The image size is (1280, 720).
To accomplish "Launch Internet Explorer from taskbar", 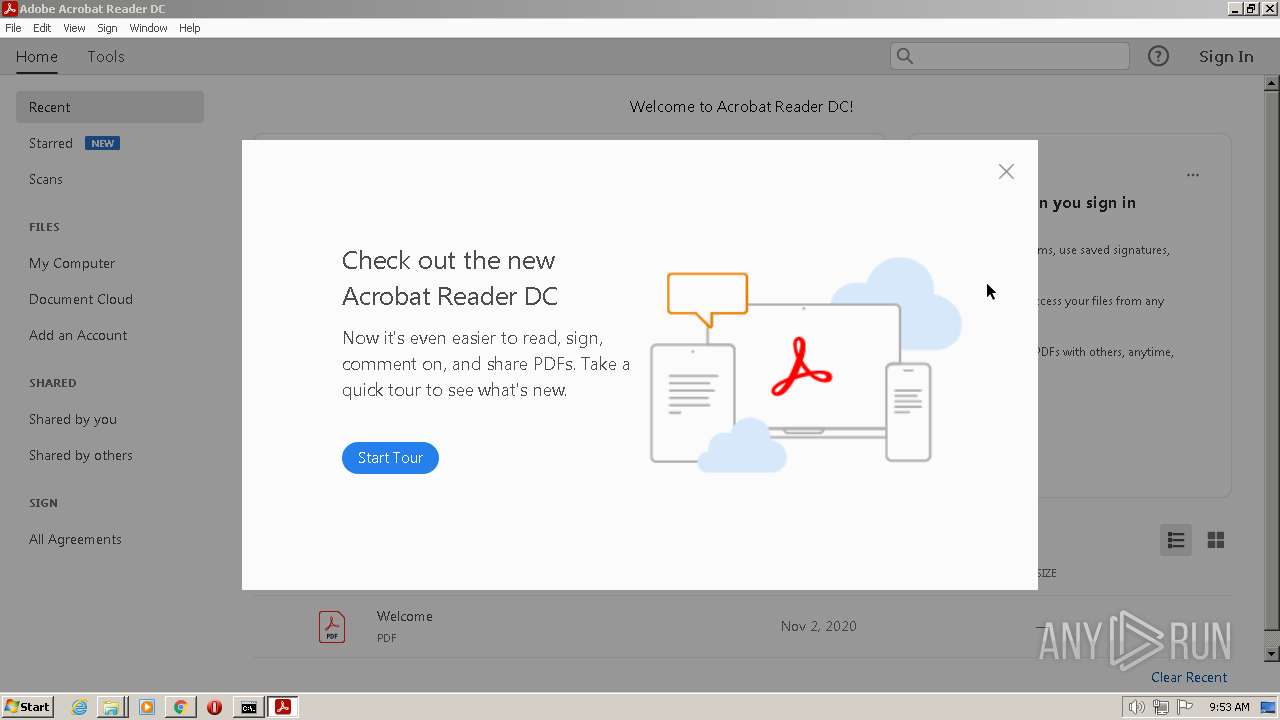I will click(79, 707).
